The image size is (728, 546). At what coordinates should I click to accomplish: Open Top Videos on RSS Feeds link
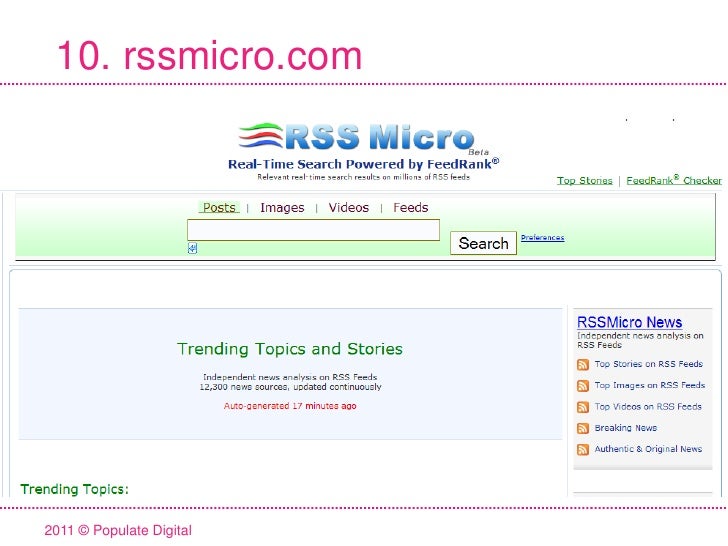648,407
